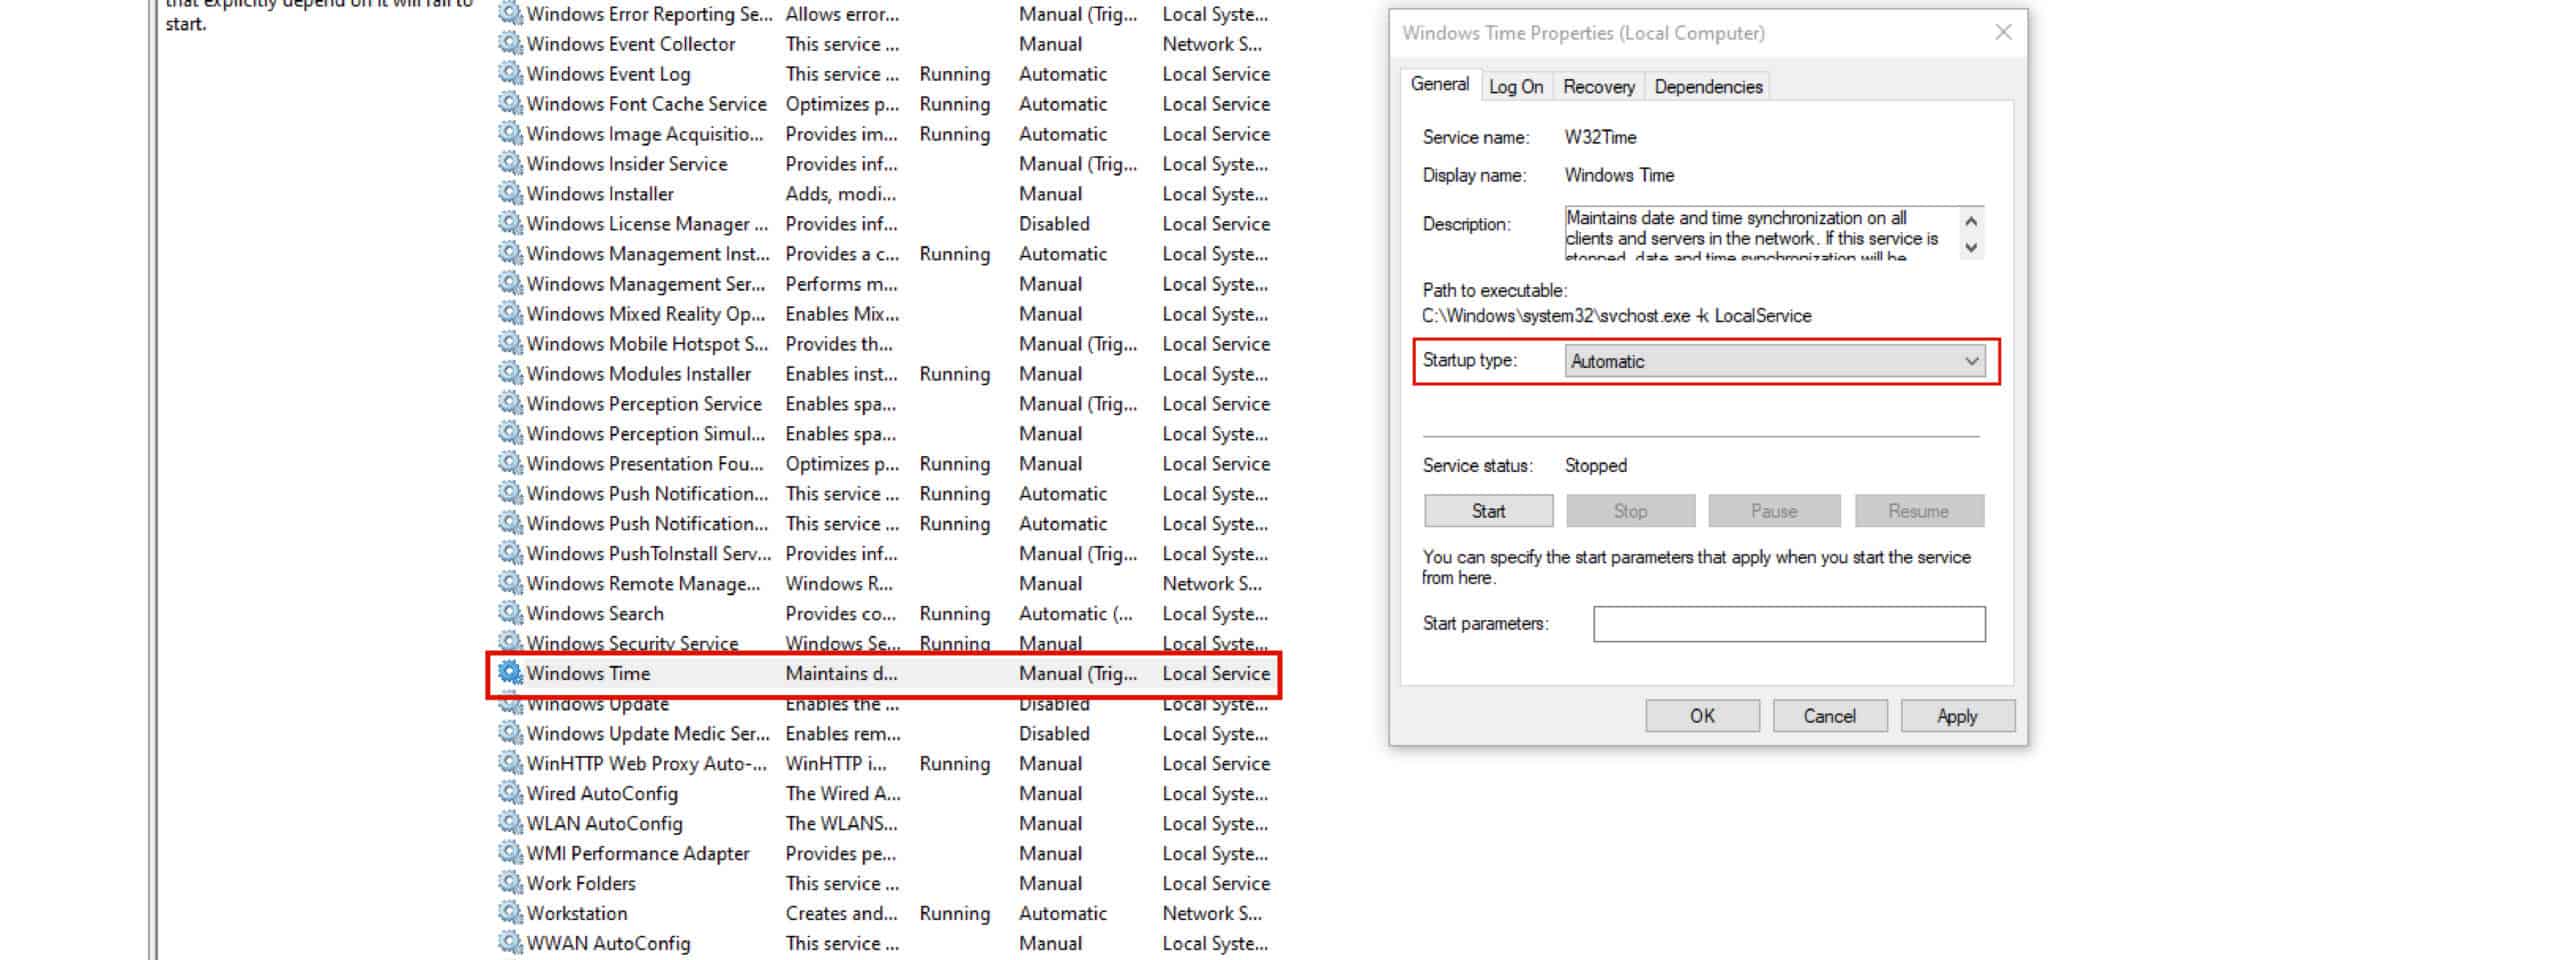Click the Start button for the service

point(1488,511)
